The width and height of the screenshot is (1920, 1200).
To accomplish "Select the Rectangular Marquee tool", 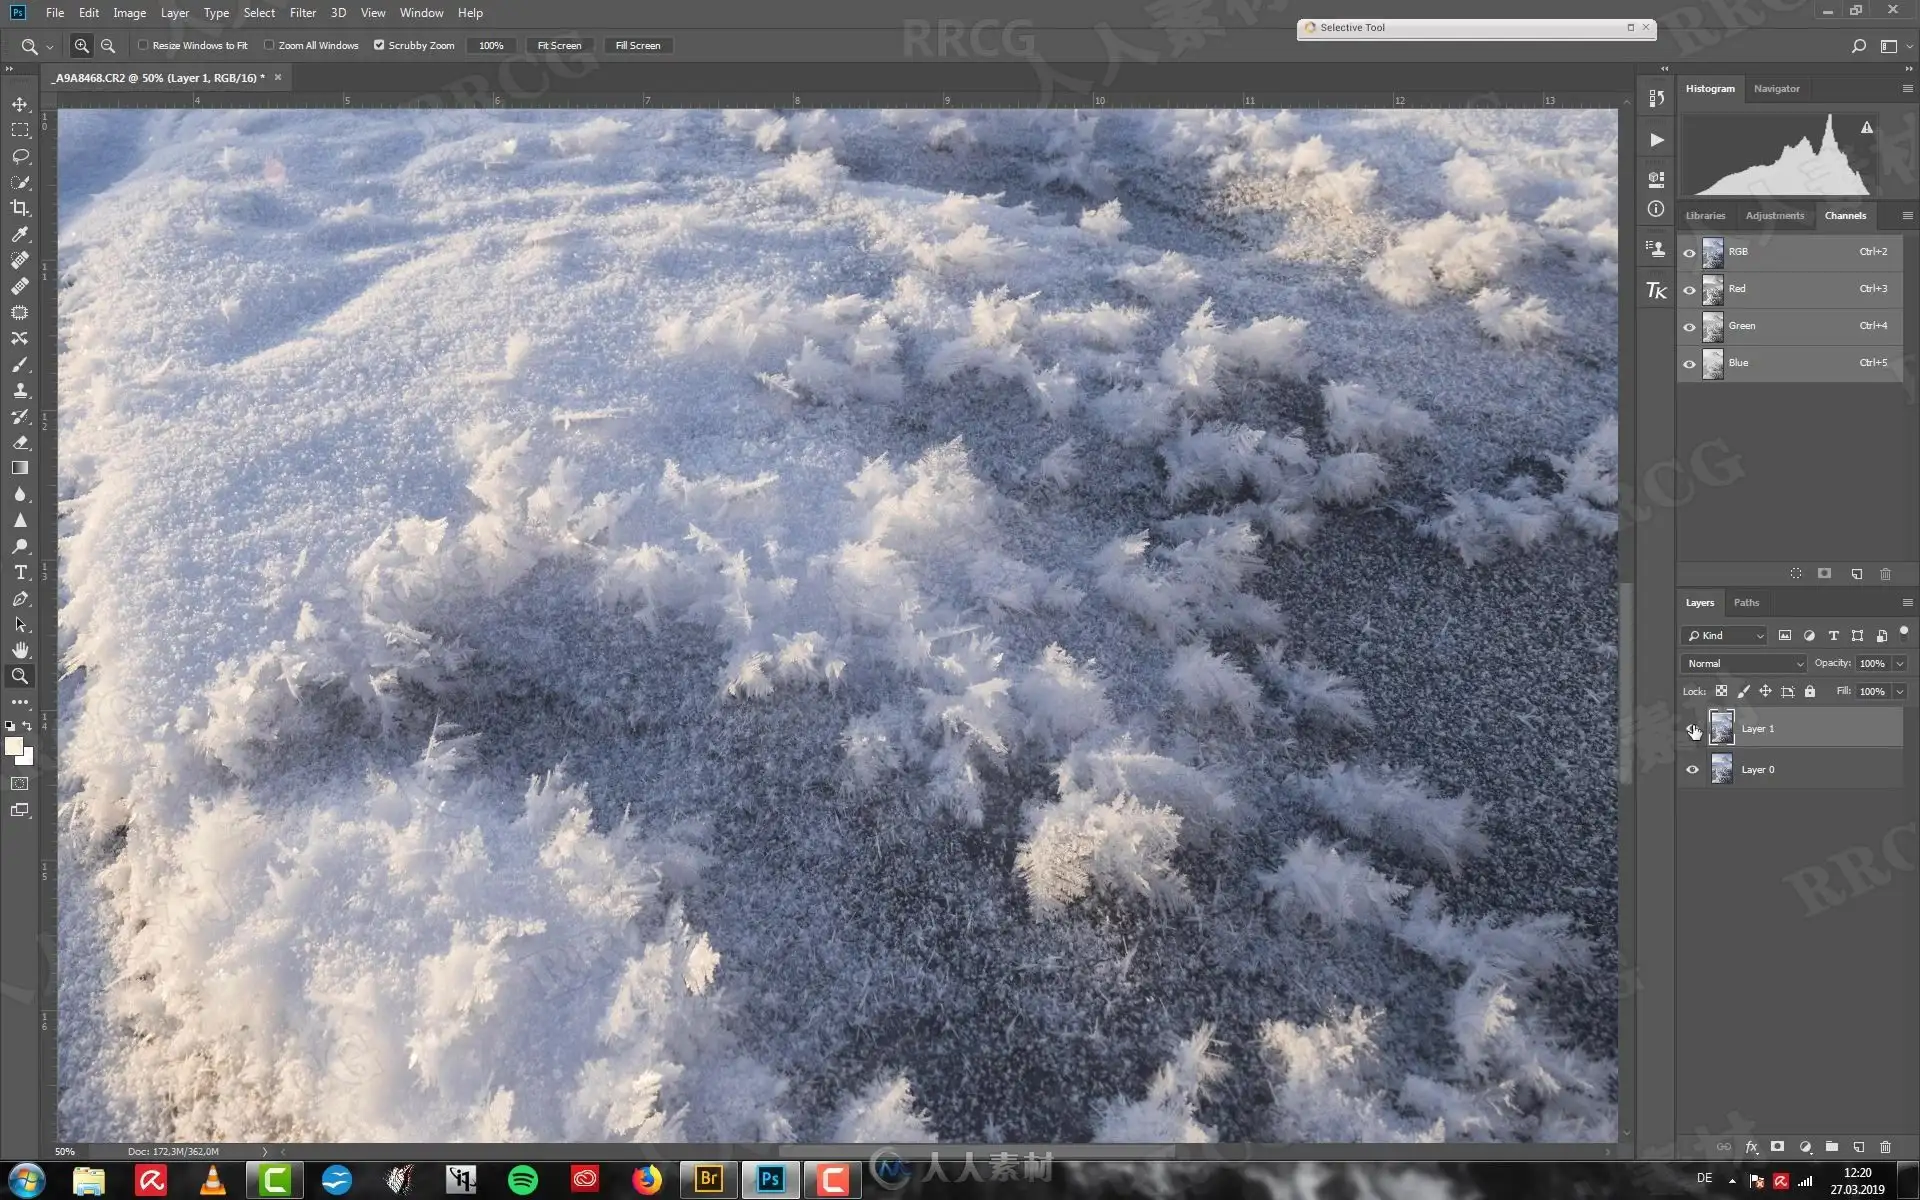I will [20, 130].
